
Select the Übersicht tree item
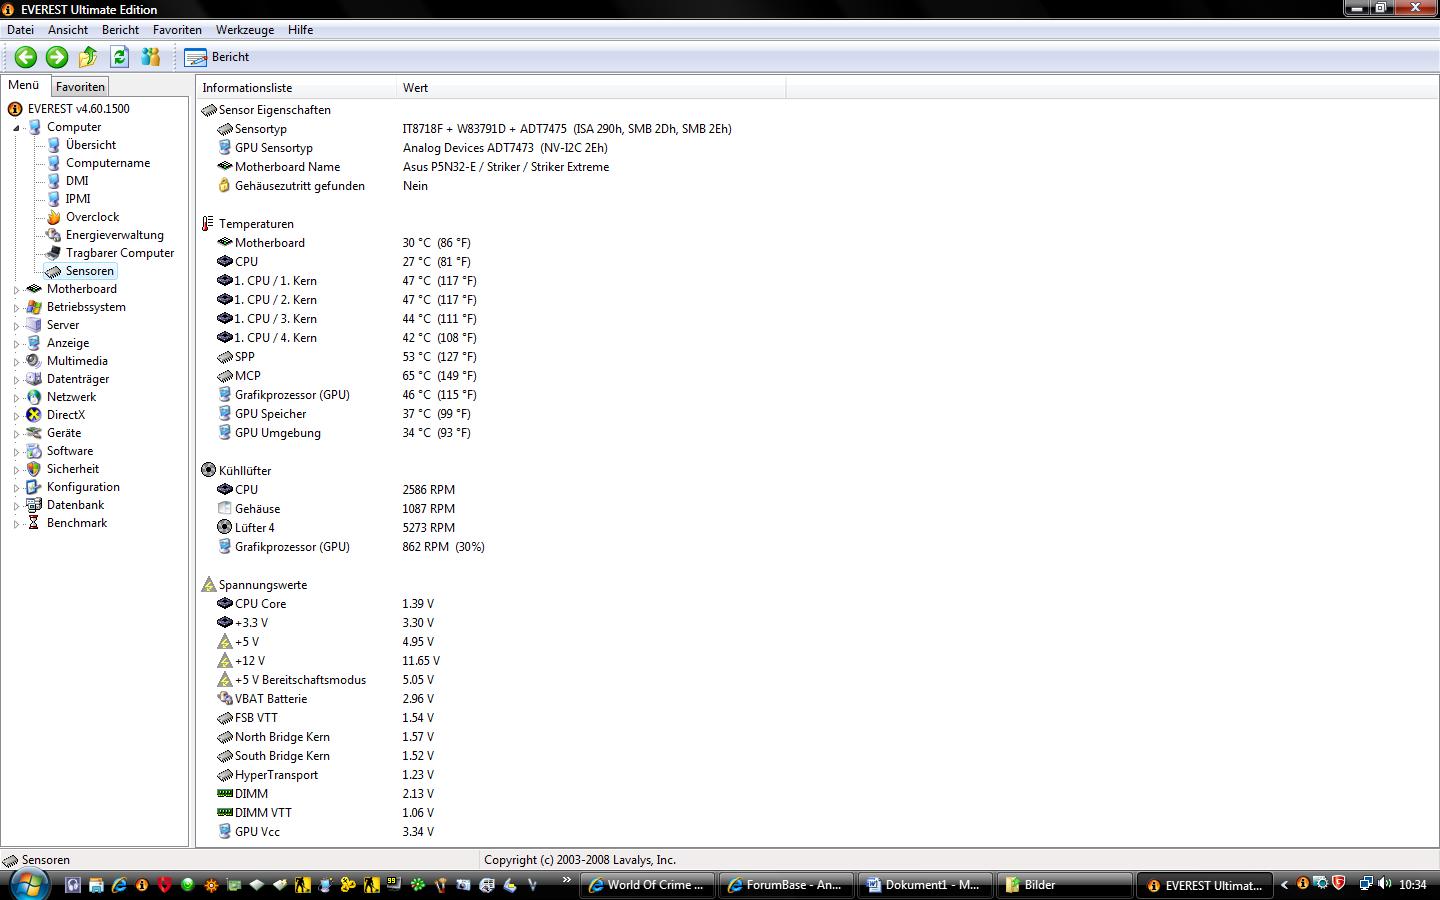pos(91,145)
